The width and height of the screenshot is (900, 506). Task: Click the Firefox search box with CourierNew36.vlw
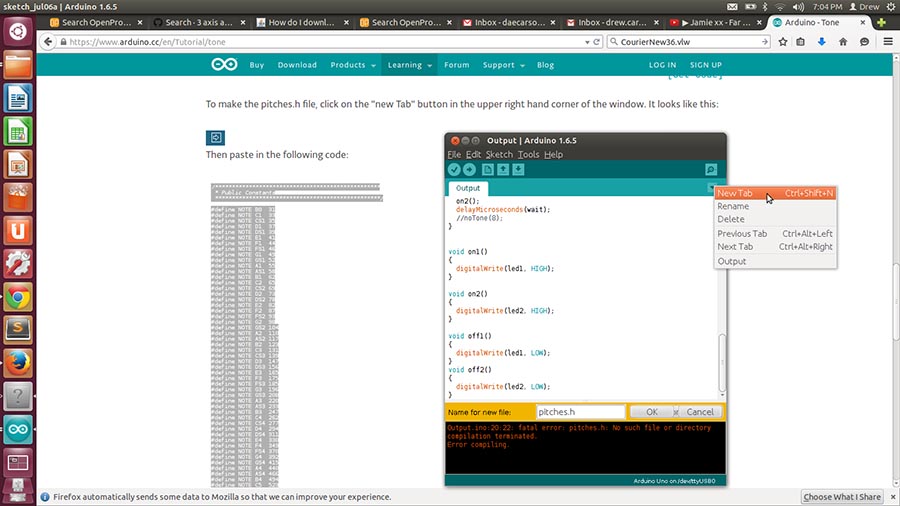click(x=688, y=42)
